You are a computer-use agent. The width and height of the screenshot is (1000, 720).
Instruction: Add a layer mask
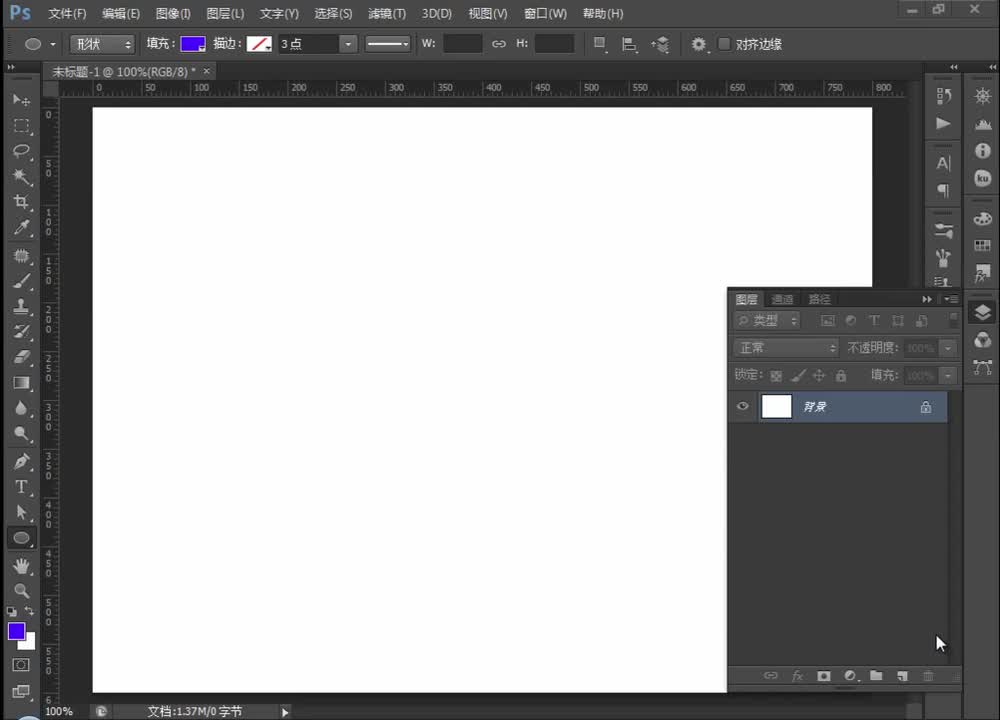point(823,675)
